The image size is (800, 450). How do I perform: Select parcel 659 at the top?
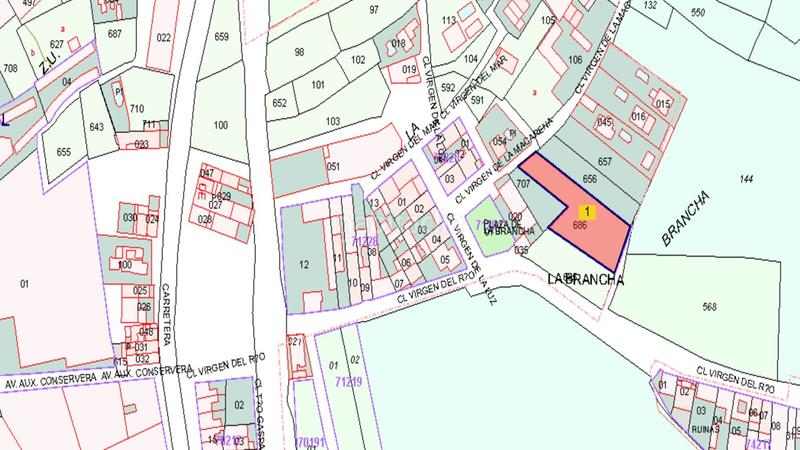click(x=221, y=38)
